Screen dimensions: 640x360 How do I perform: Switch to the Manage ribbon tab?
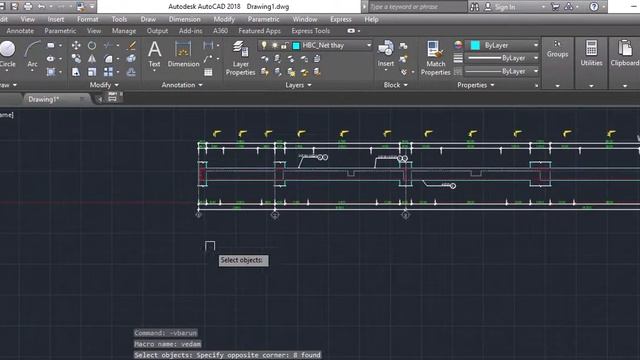(x=124, y=31)
